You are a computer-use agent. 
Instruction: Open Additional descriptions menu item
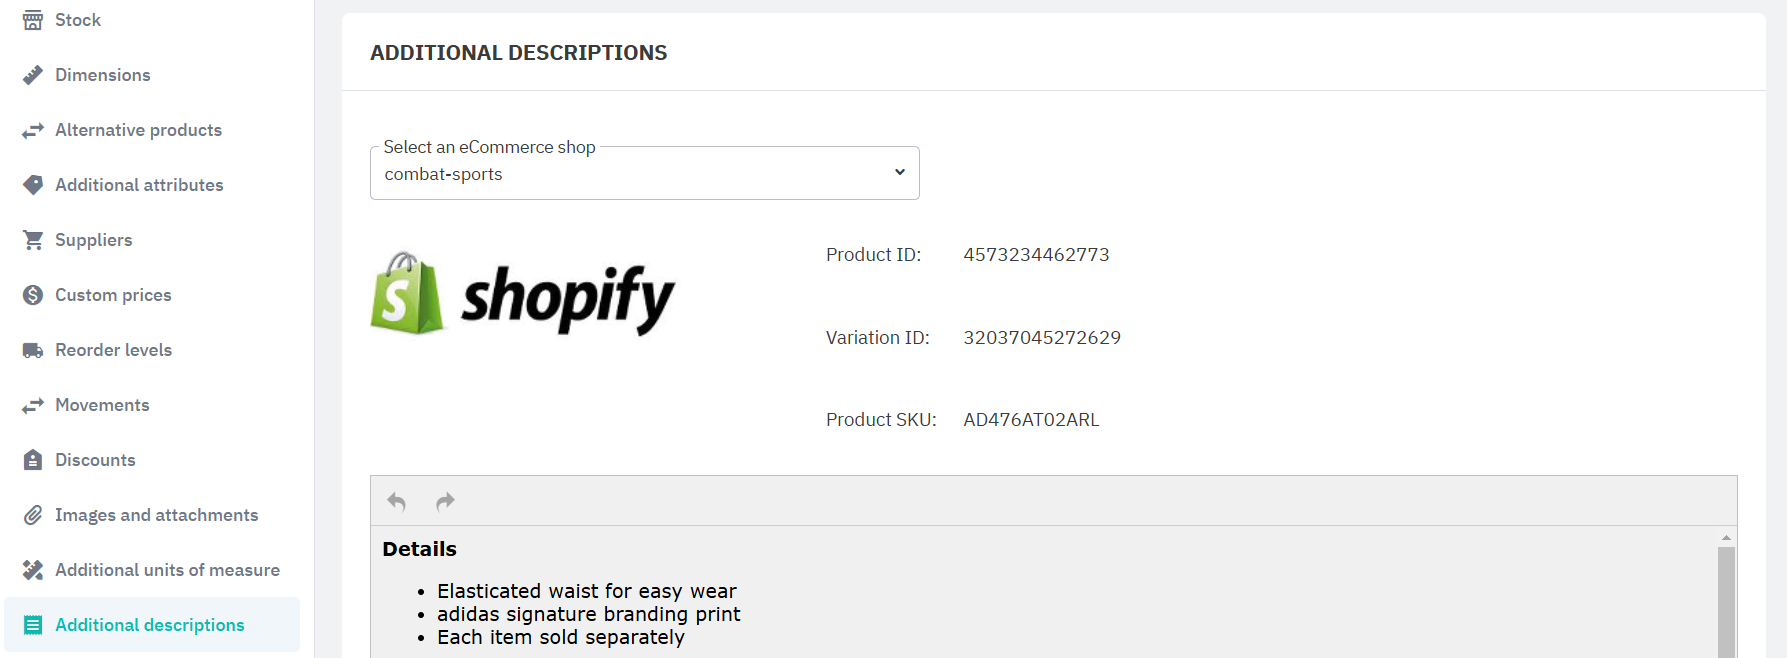point(150,625)
